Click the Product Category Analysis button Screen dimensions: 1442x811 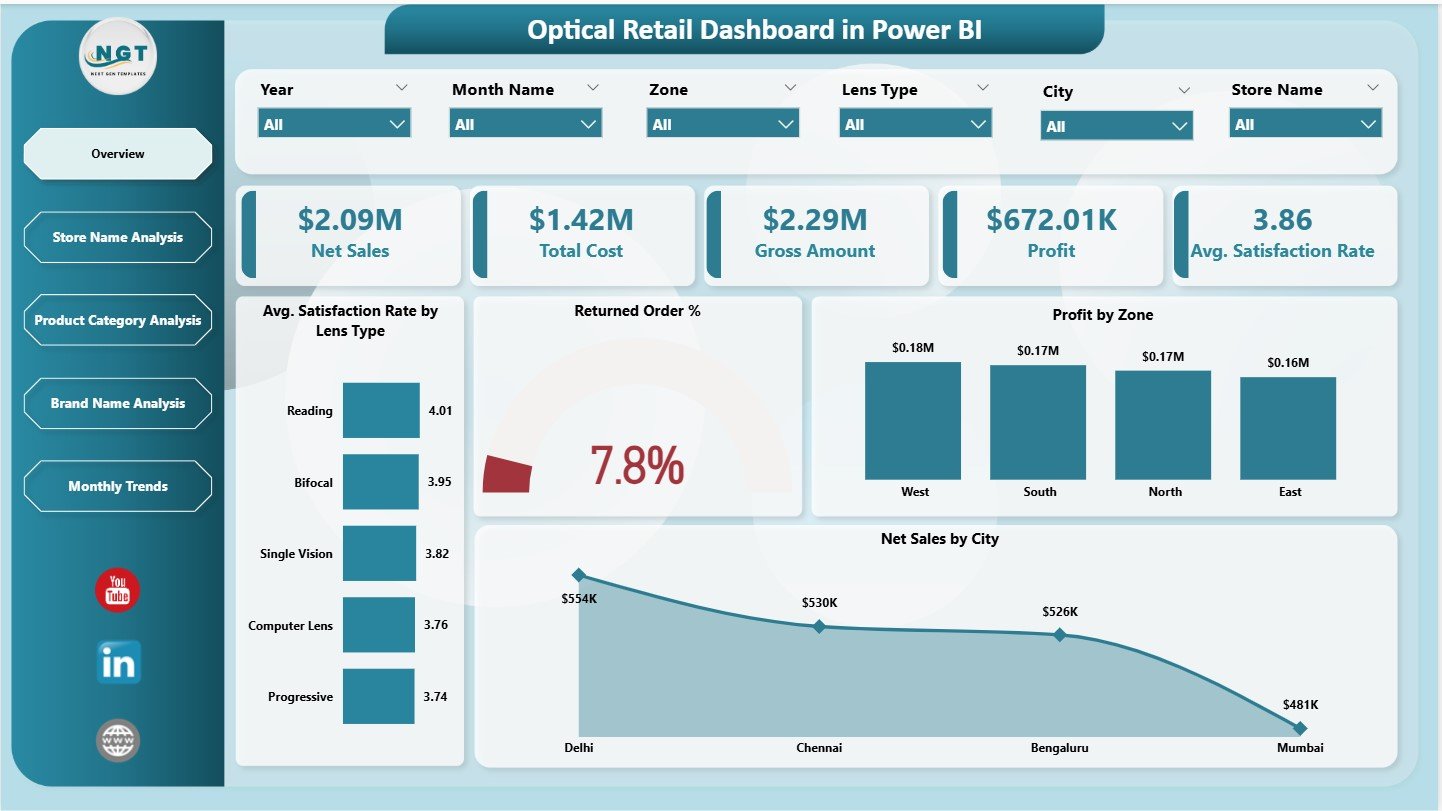pos(117,320)
